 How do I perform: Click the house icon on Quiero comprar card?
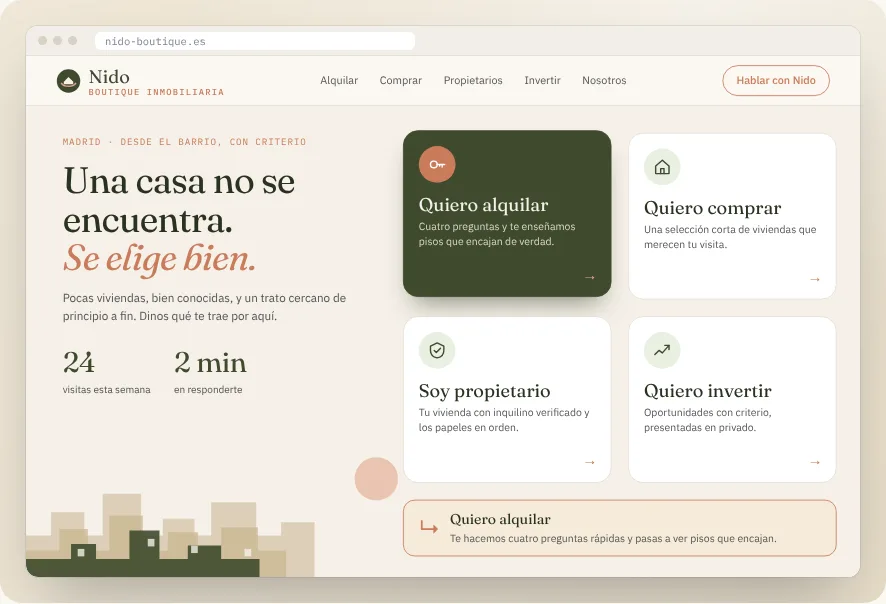[x=662, y=167]
